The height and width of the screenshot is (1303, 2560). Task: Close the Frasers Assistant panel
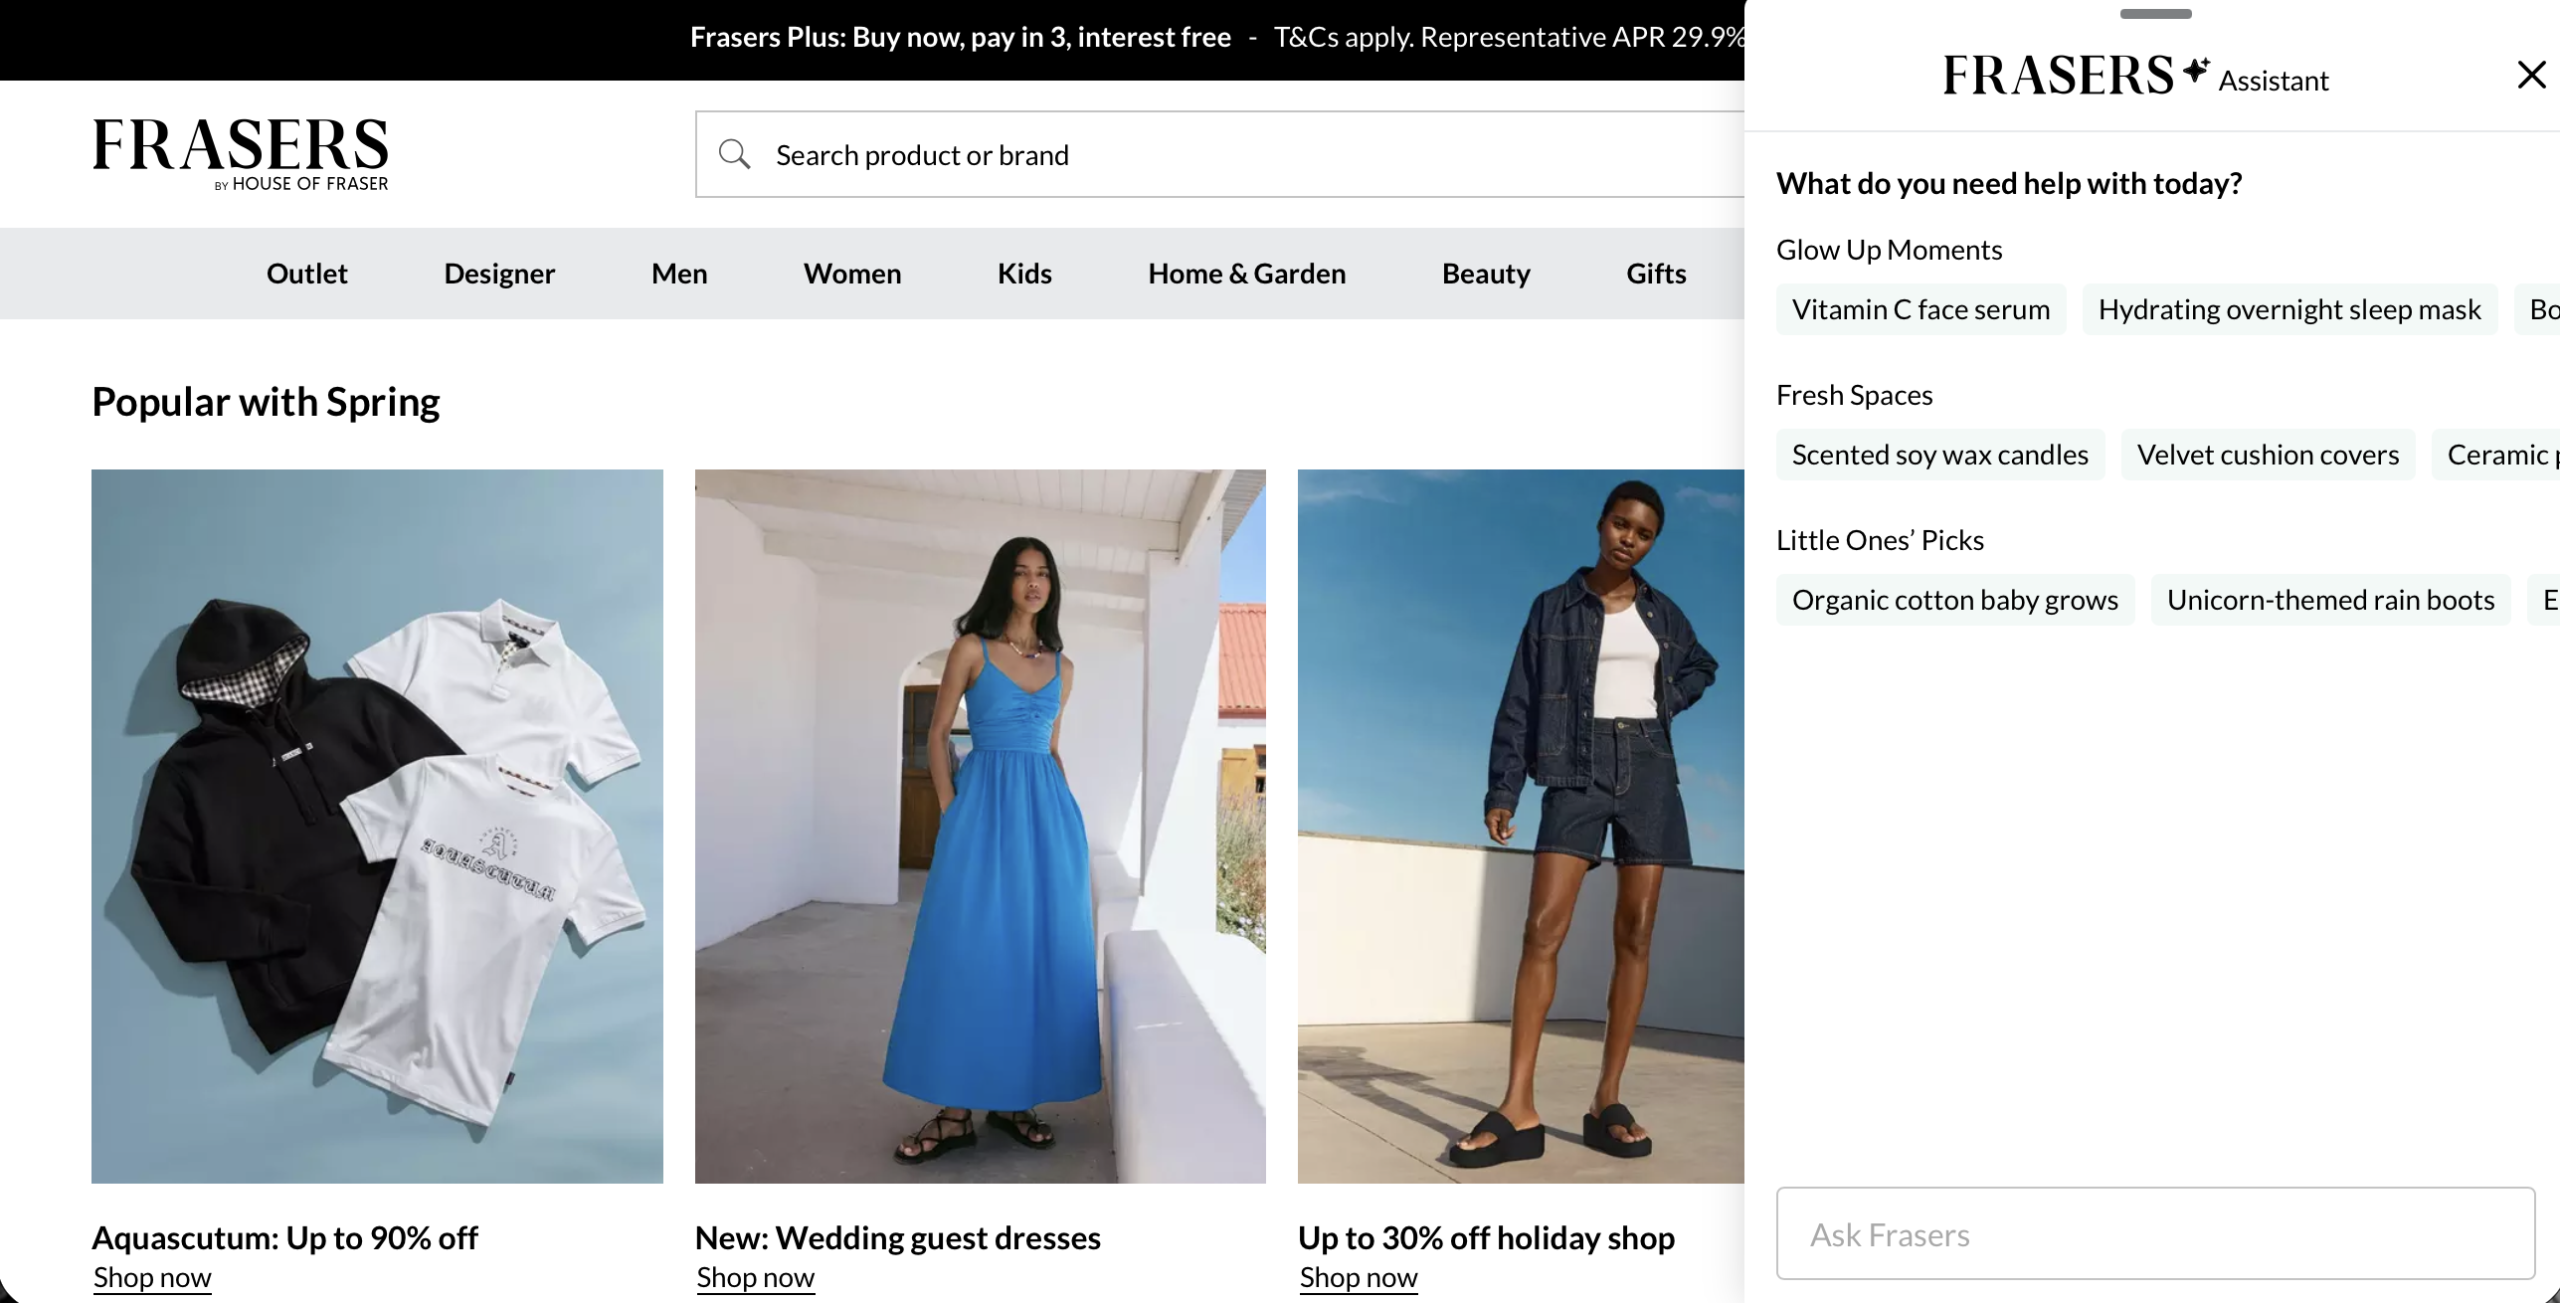[2531, 74]
